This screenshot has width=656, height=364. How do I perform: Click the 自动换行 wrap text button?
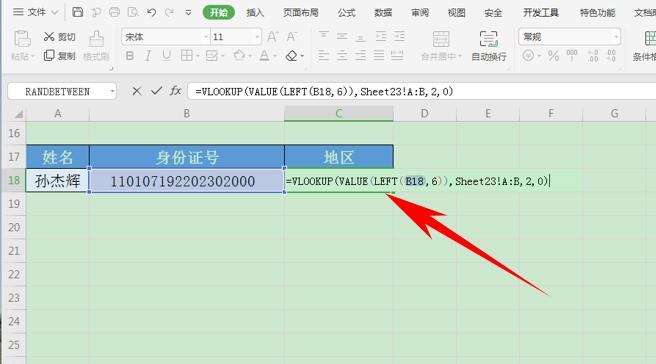coord(489,46)
